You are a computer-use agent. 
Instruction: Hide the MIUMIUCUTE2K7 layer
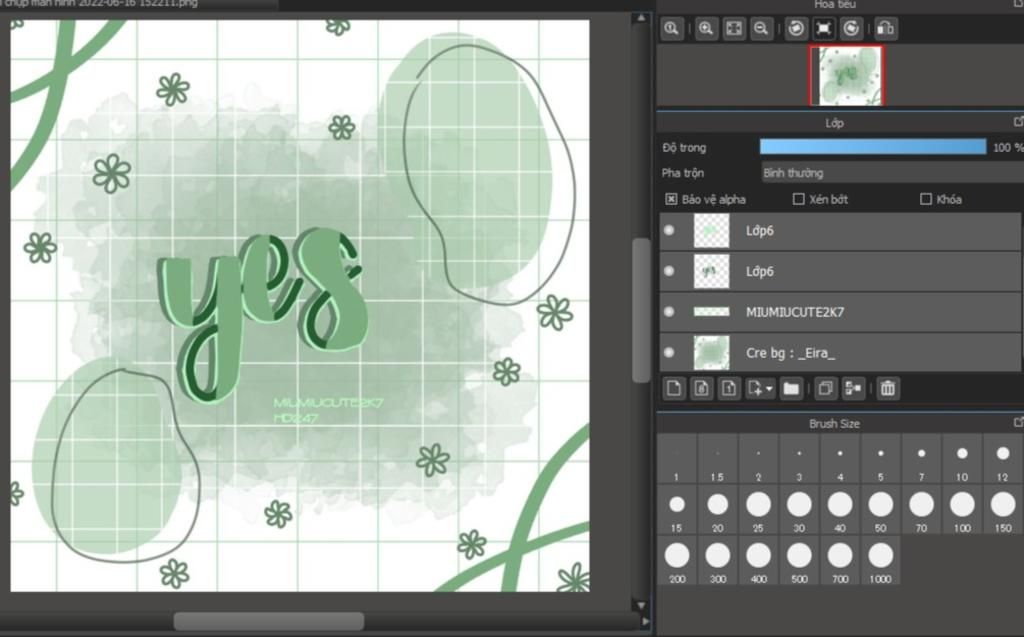(669, 312)
